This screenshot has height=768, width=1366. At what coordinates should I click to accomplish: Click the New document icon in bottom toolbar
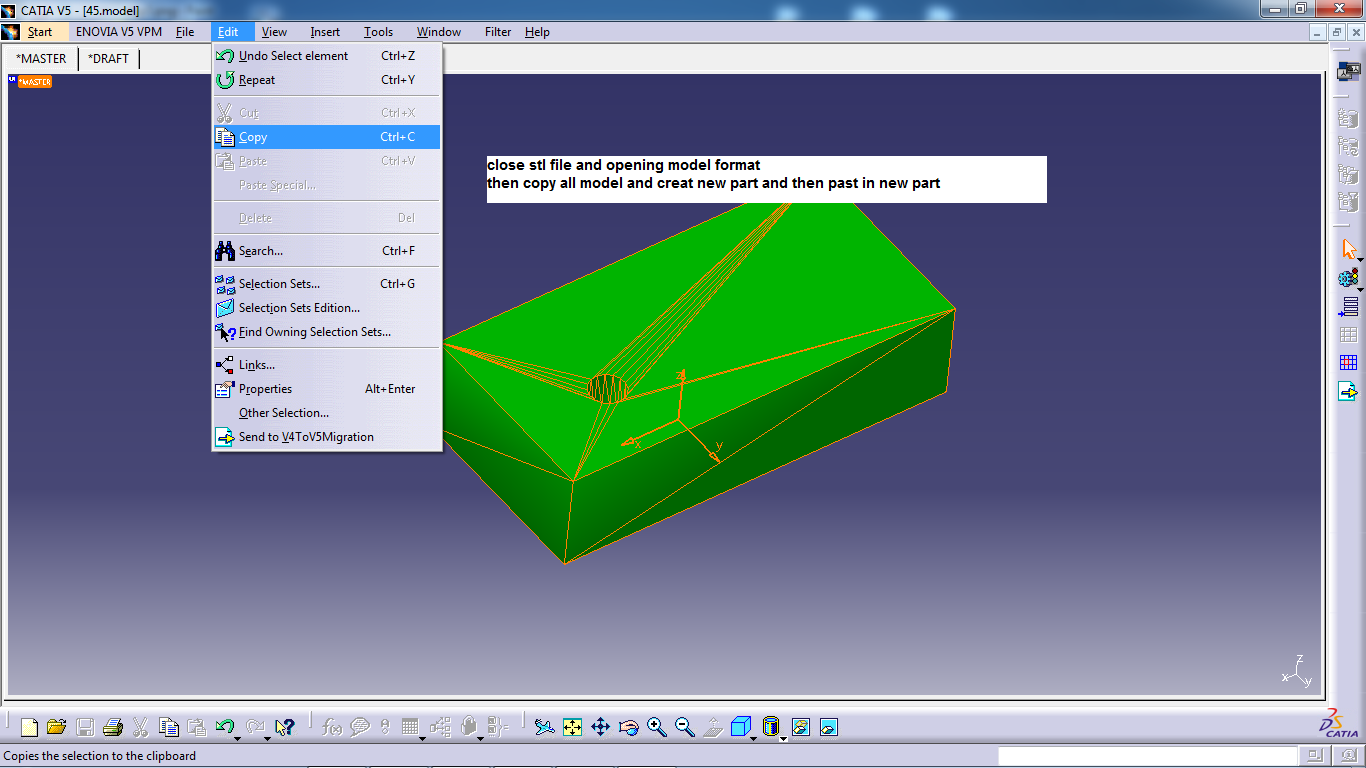point(29,728)
